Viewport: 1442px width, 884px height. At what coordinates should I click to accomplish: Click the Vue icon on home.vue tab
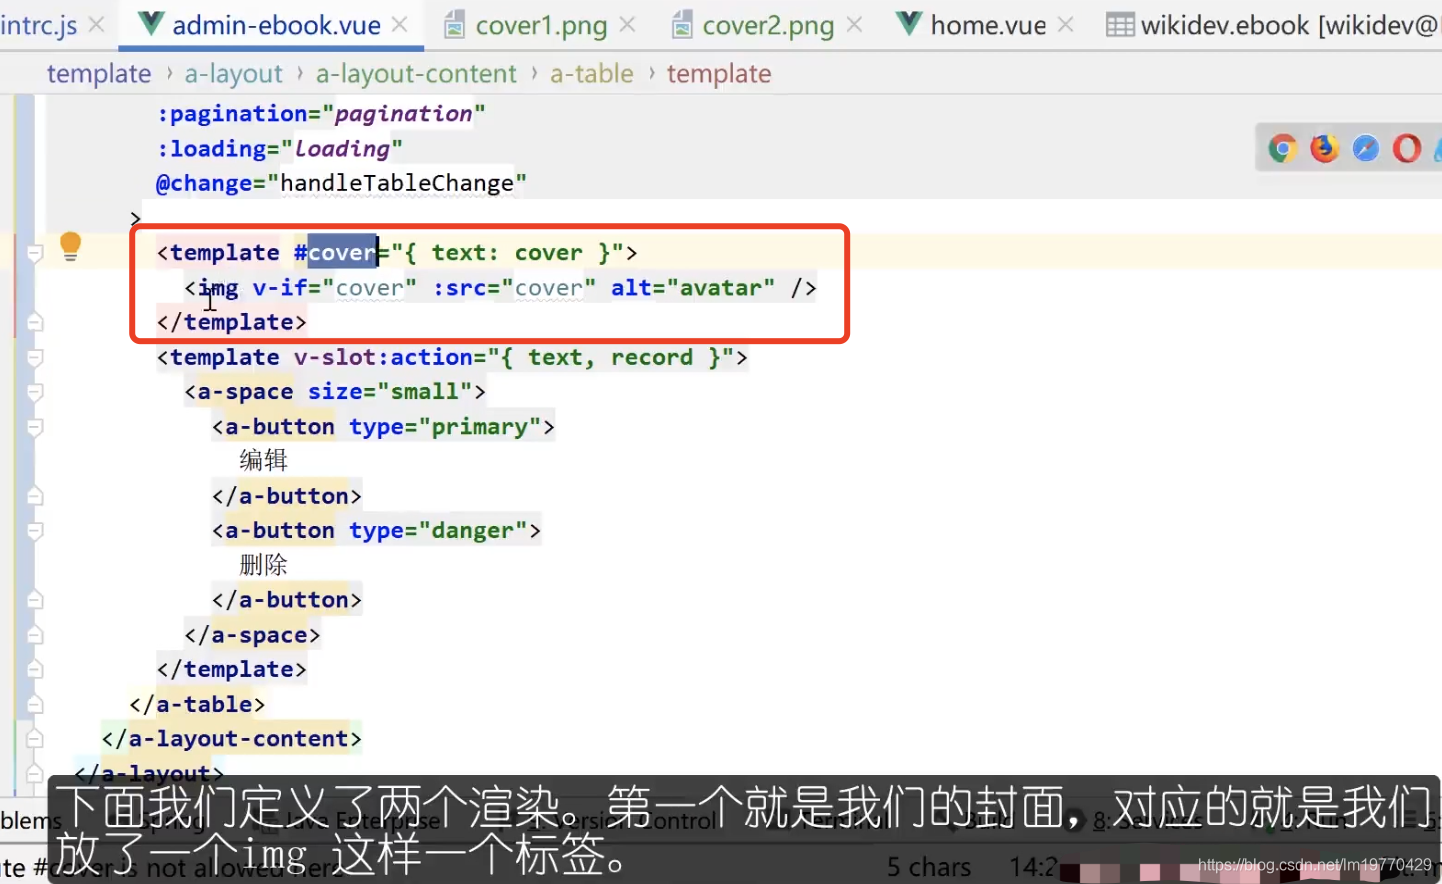(908, 24)
